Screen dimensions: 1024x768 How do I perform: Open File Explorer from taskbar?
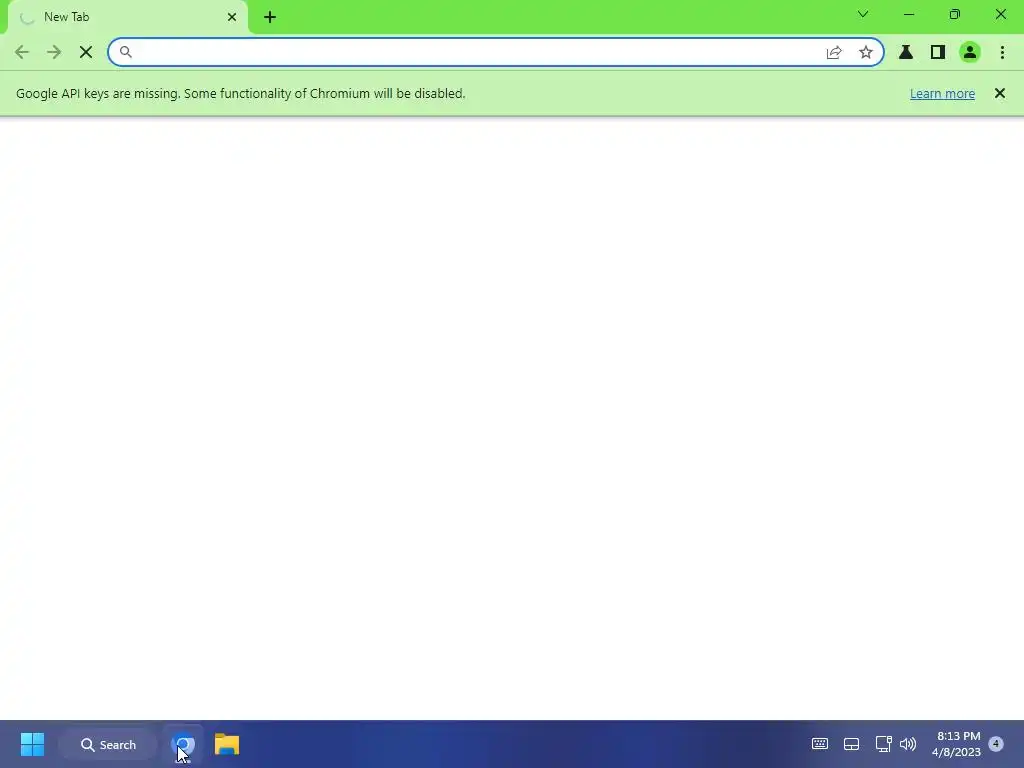227,744
